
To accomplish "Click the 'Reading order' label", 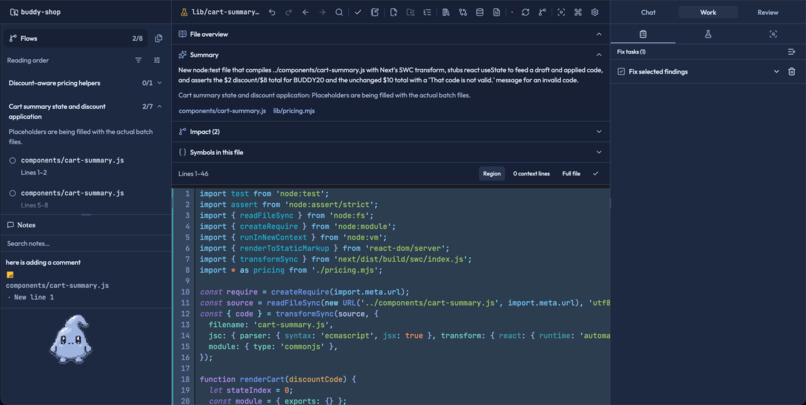I will [x=28, y=60].
